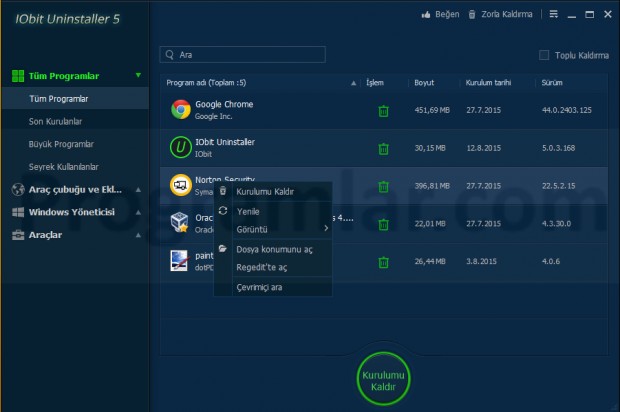Image resolution: width=620 pixels, height=412 pixels.
Task: Click version text 4.3.30.0
Action: pos(556,224)
